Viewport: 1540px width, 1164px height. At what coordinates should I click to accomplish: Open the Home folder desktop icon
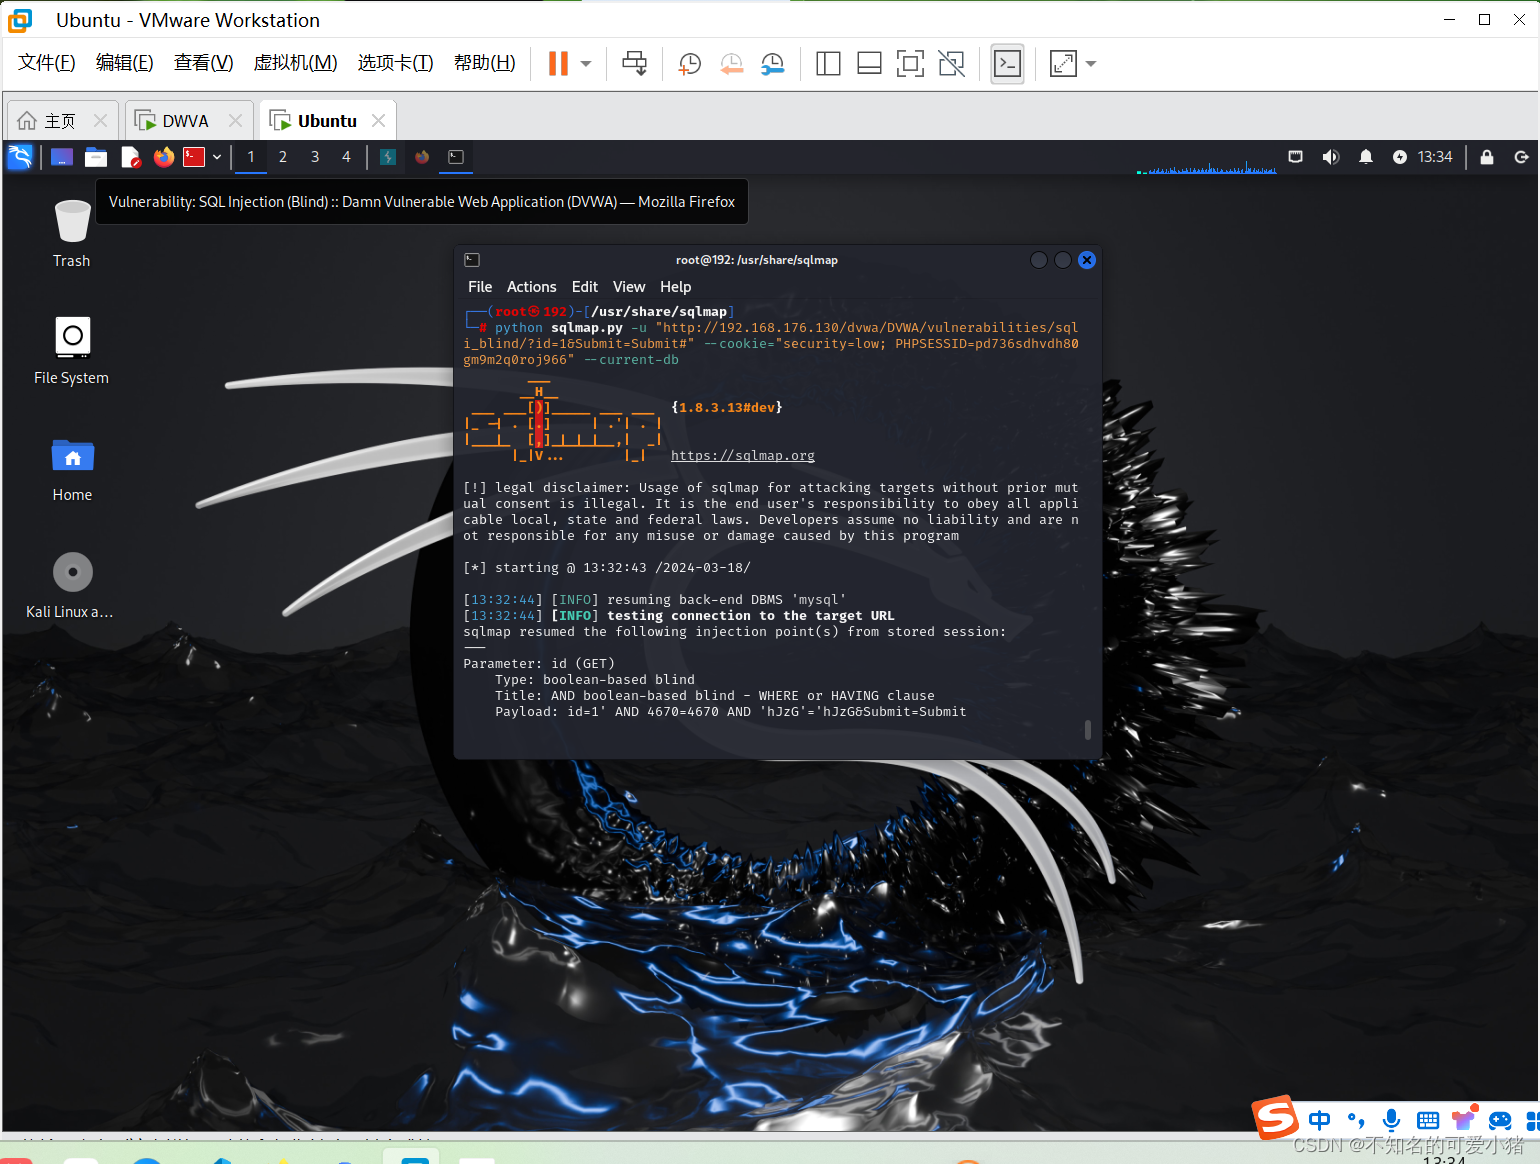point(72,469)
